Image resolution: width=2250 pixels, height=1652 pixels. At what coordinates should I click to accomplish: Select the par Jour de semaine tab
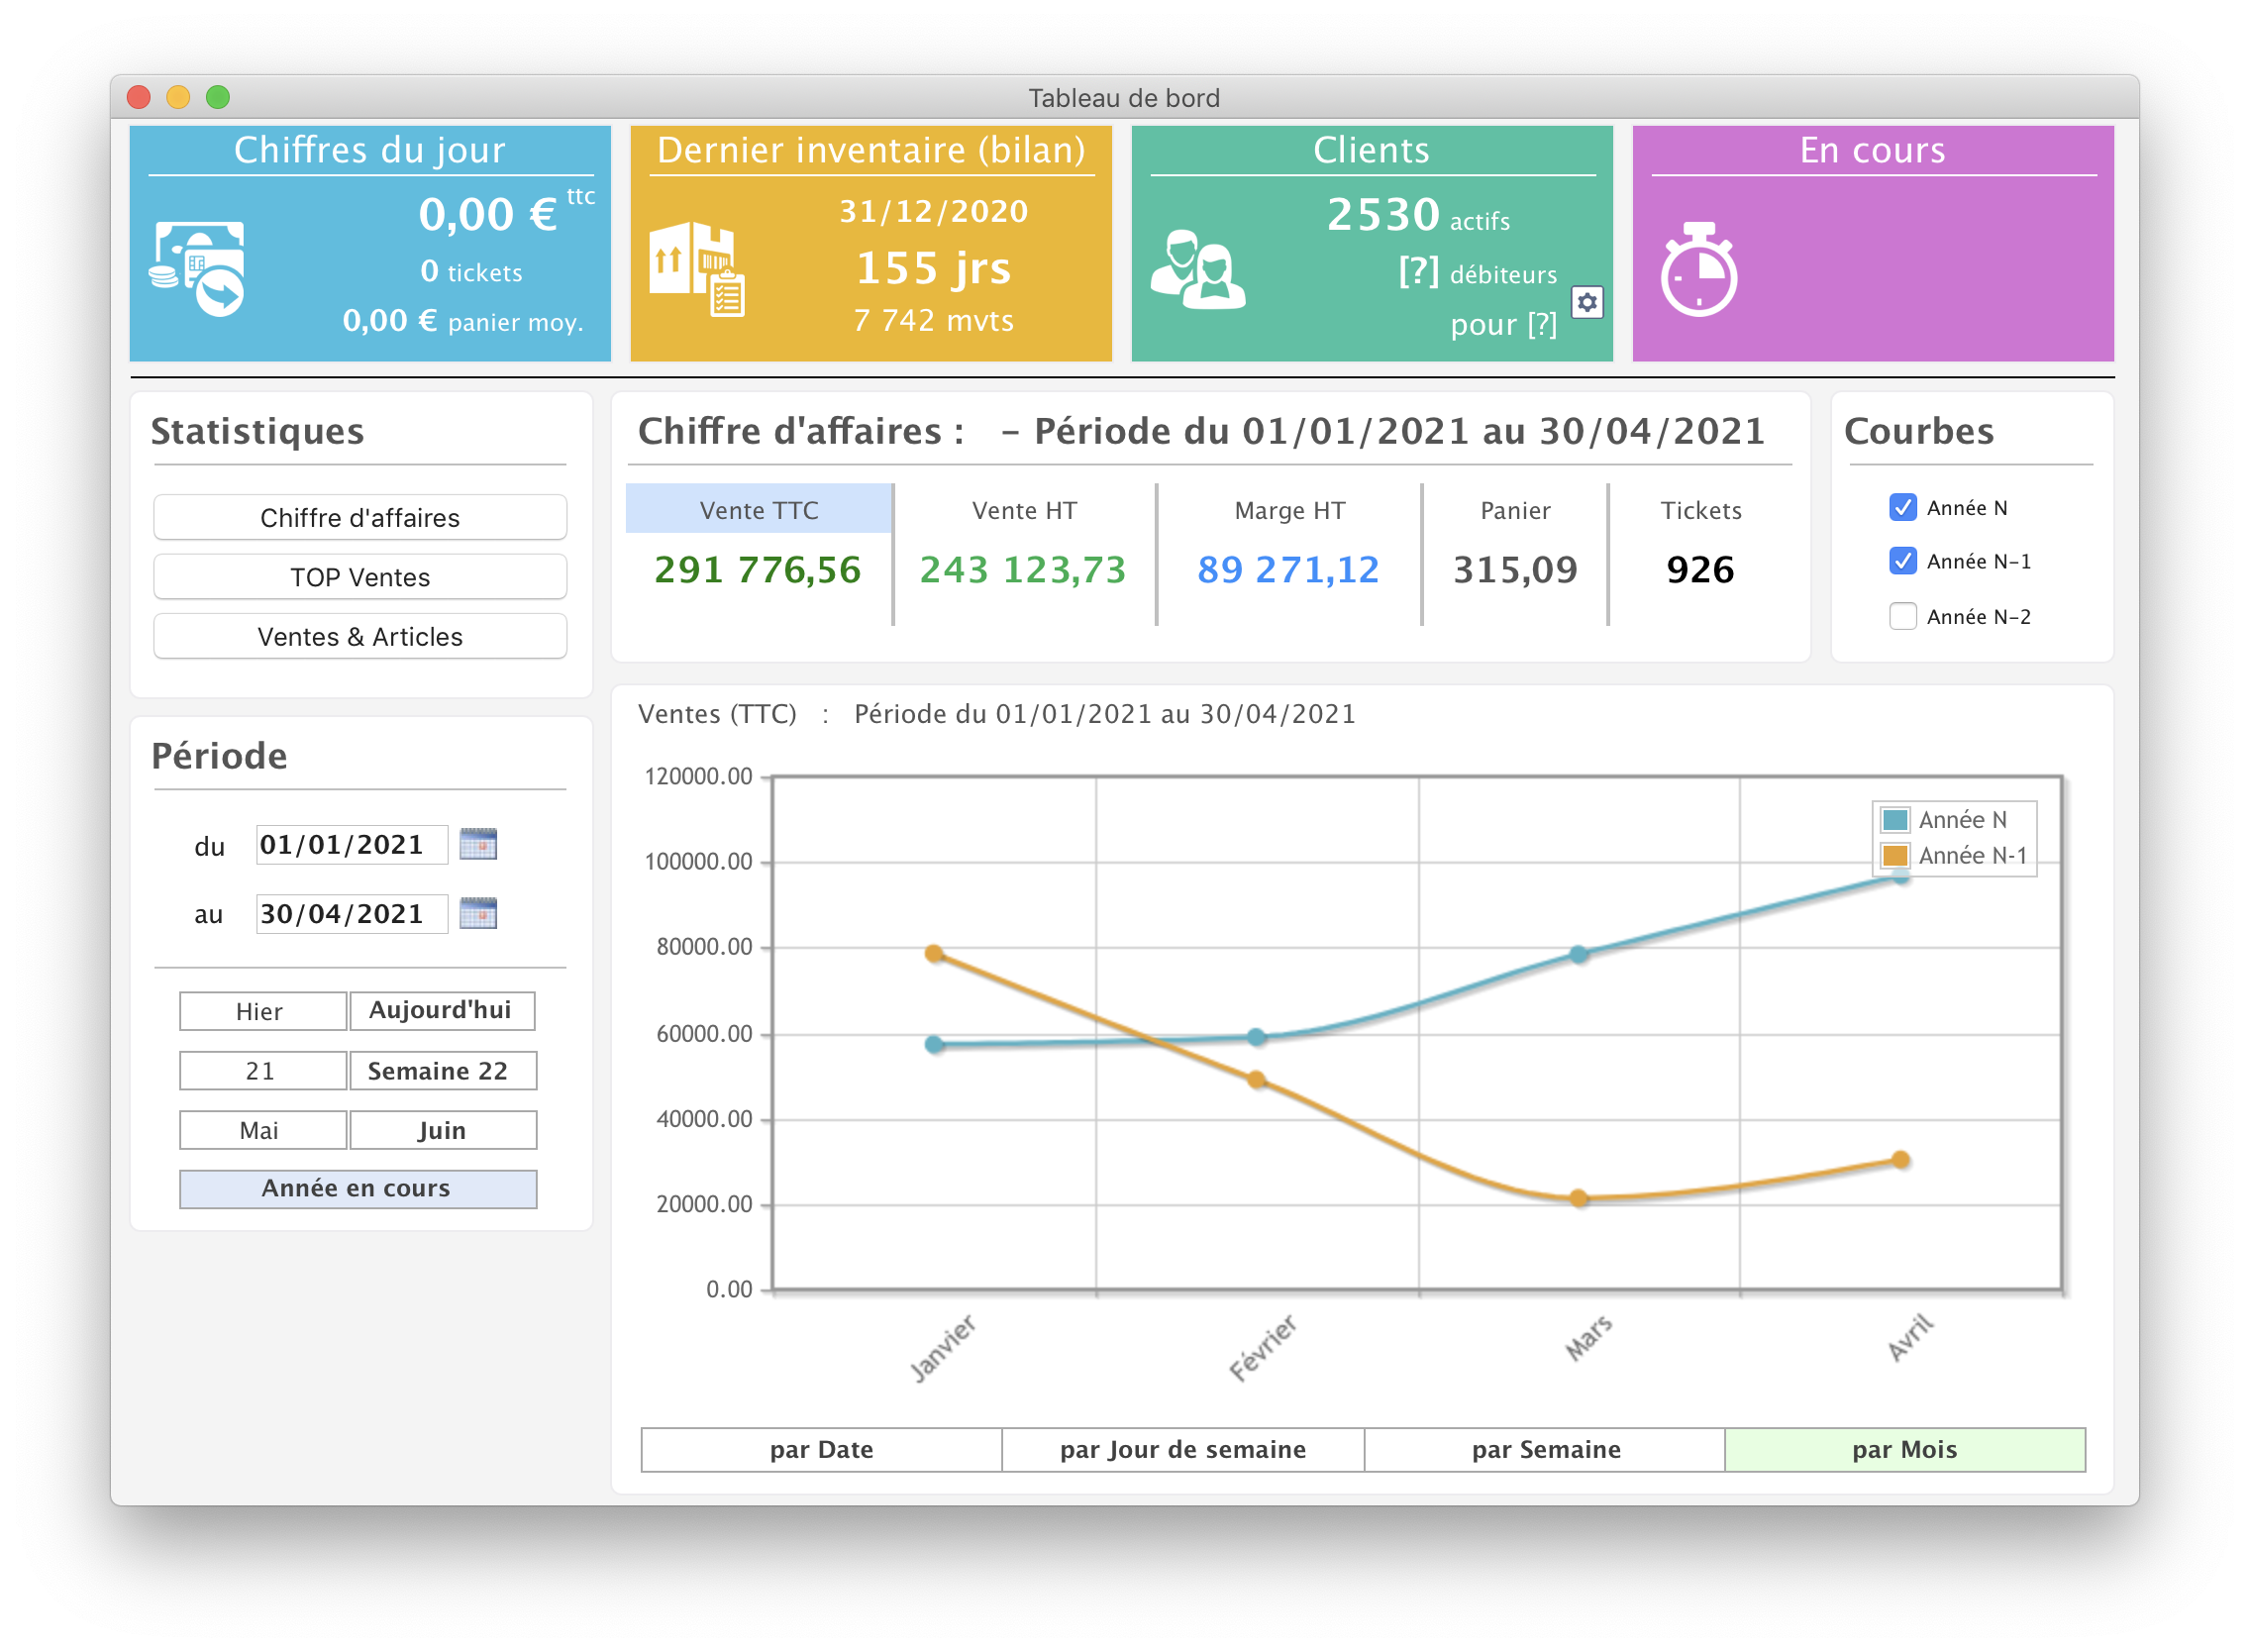click(1182, 1450)
